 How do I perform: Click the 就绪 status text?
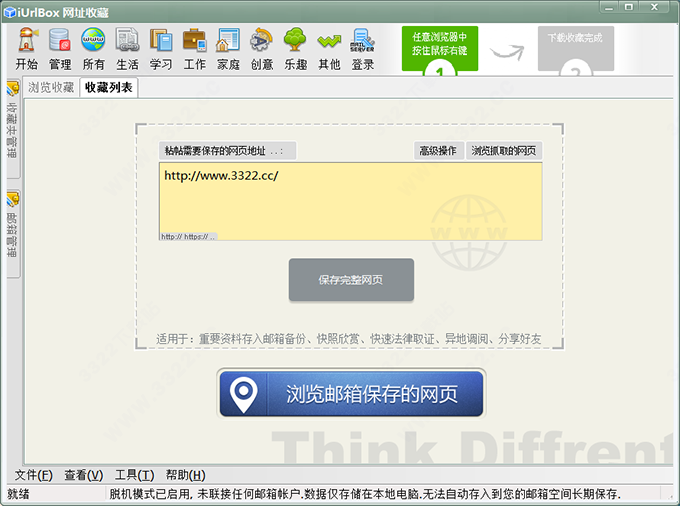click(18, 494)
